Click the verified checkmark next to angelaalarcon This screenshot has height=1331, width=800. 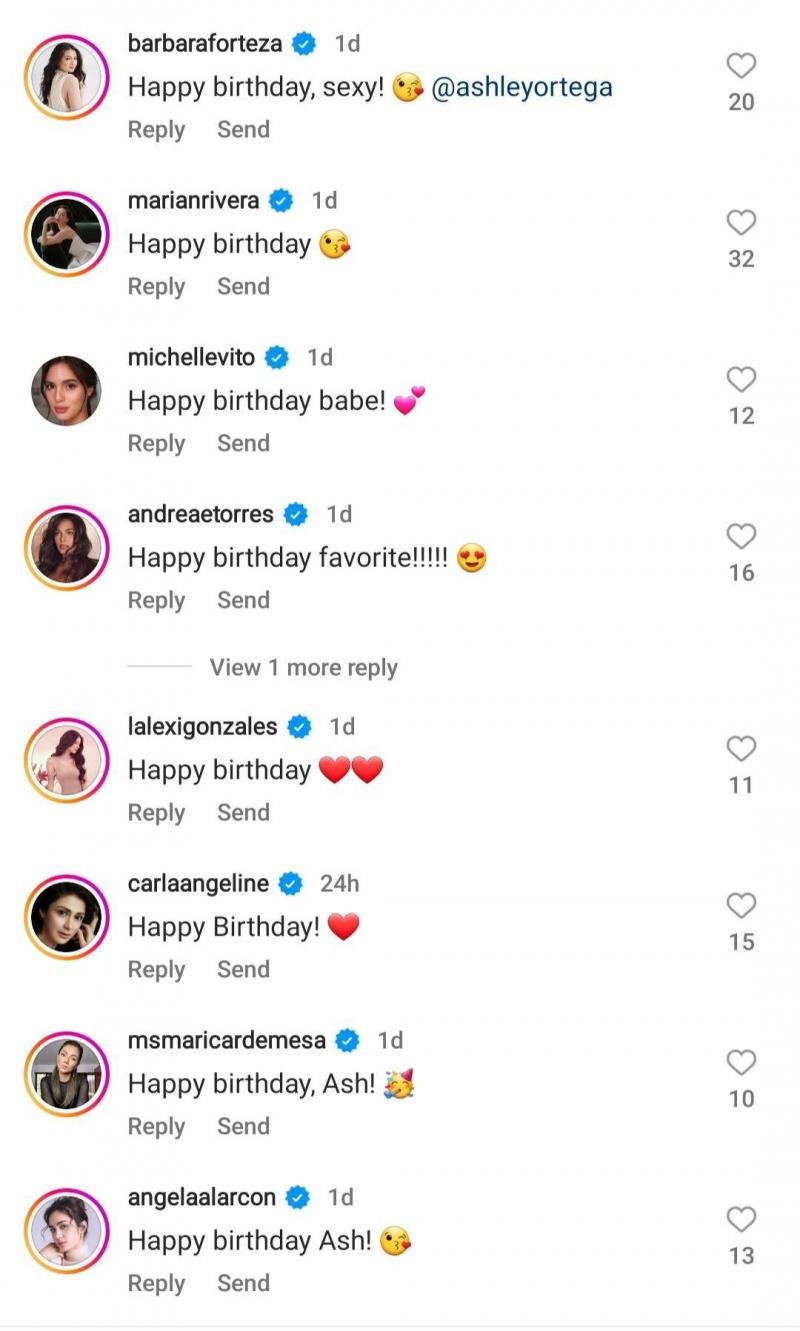[296, 1196]
